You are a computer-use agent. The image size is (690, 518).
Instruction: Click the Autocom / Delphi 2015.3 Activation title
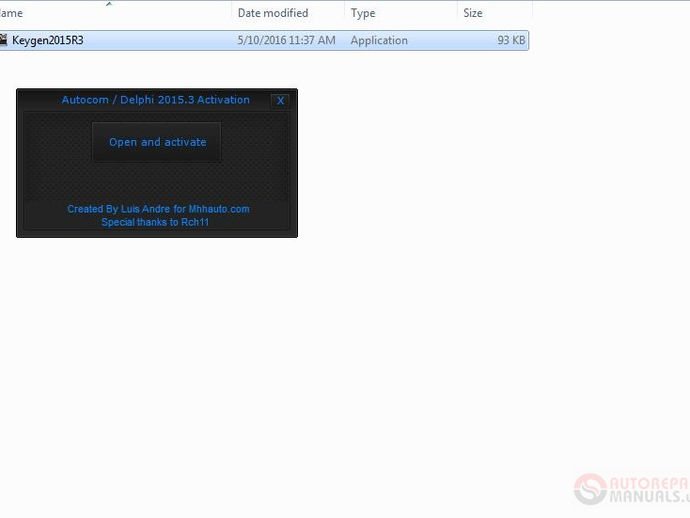(x=155, y=100)
